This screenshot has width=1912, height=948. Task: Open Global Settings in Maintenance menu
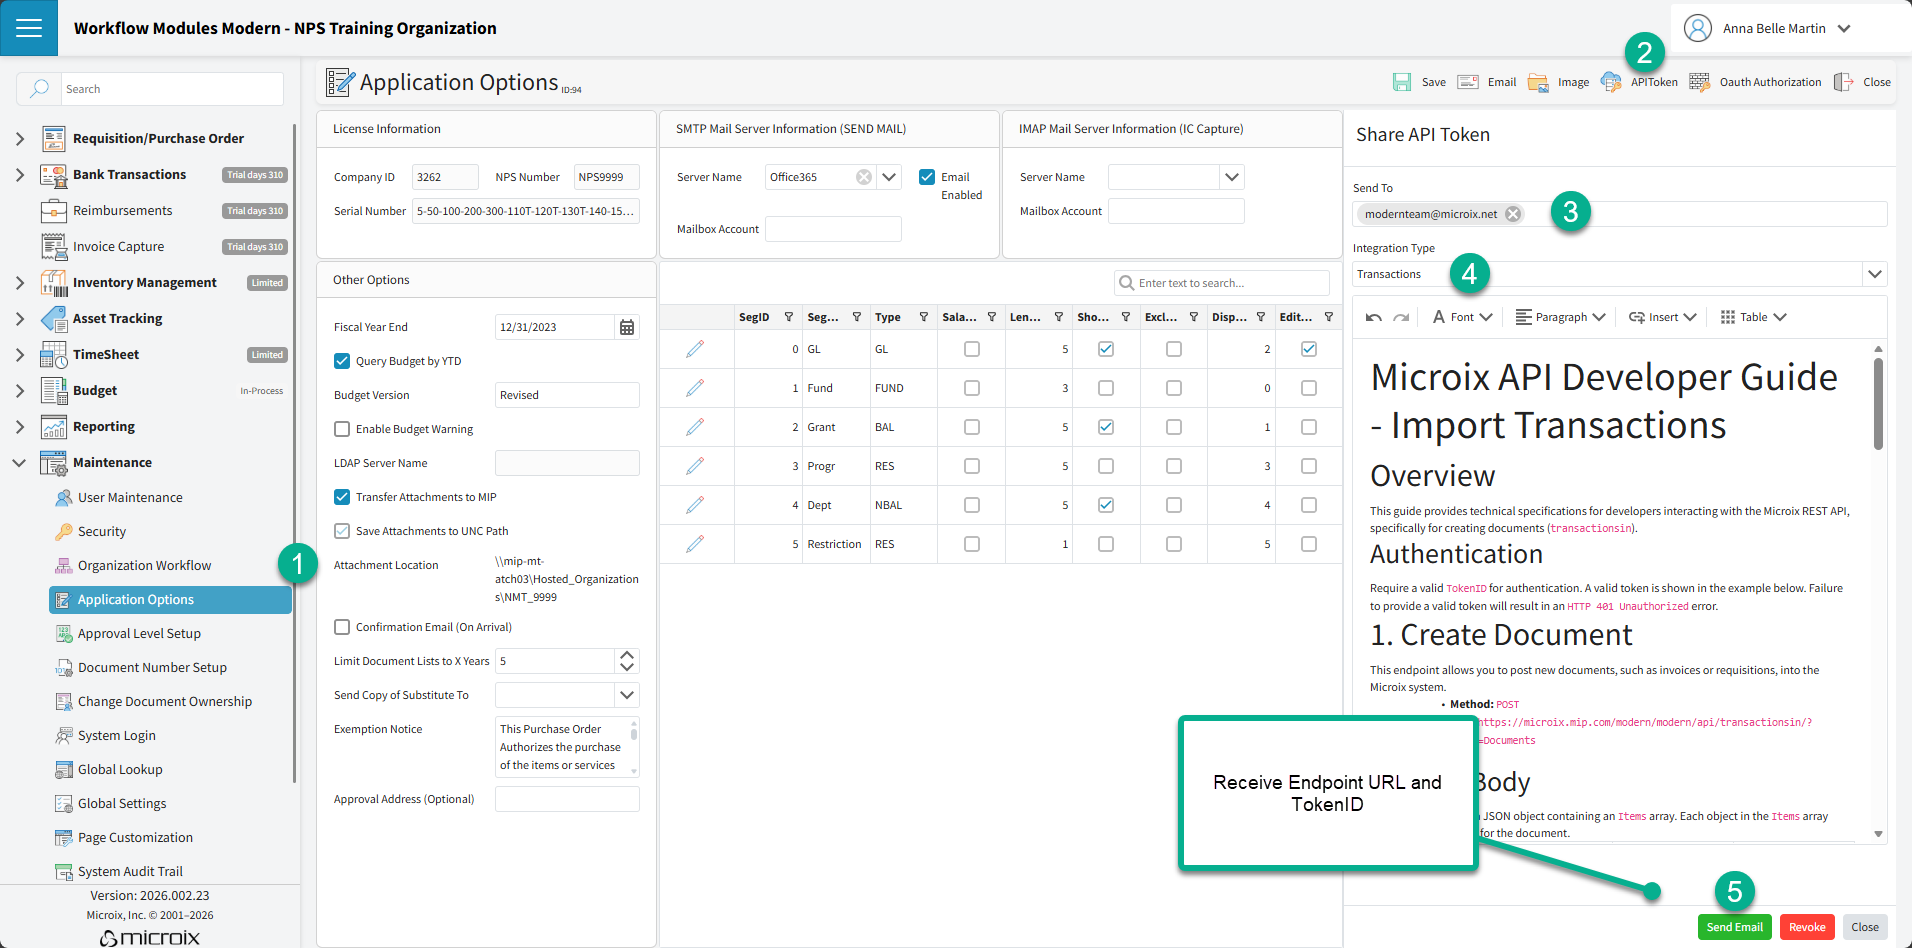pyautogui.click(x=122, y=803)
